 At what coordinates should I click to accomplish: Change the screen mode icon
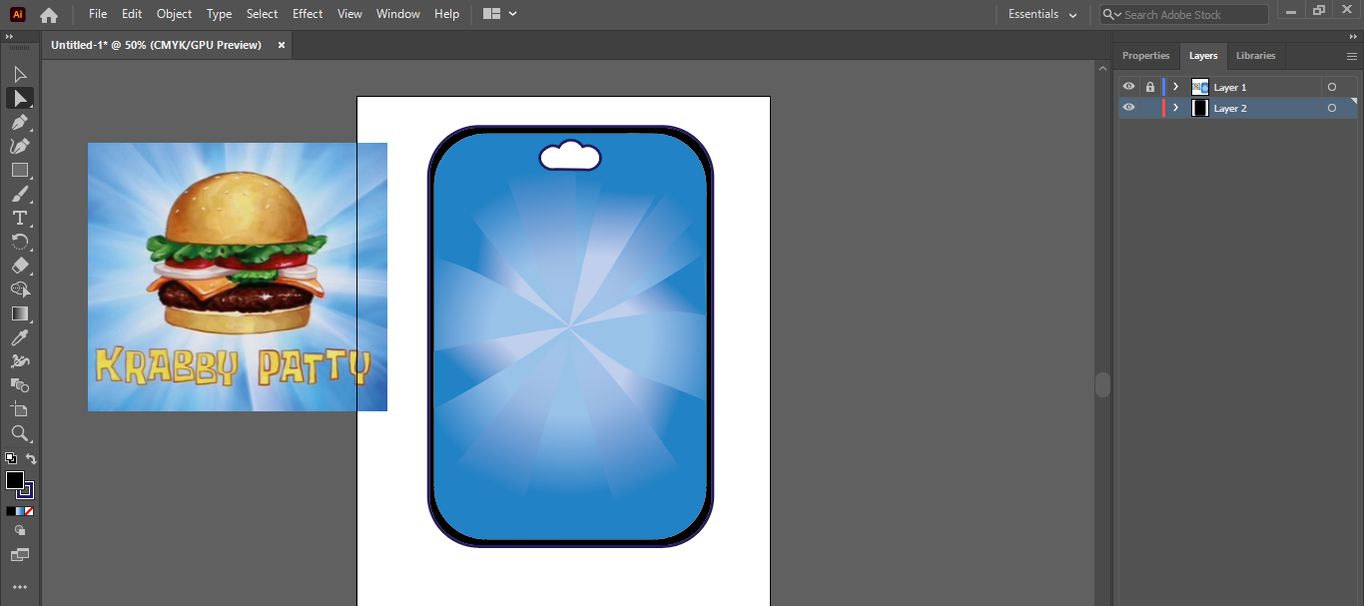(20, 555)
